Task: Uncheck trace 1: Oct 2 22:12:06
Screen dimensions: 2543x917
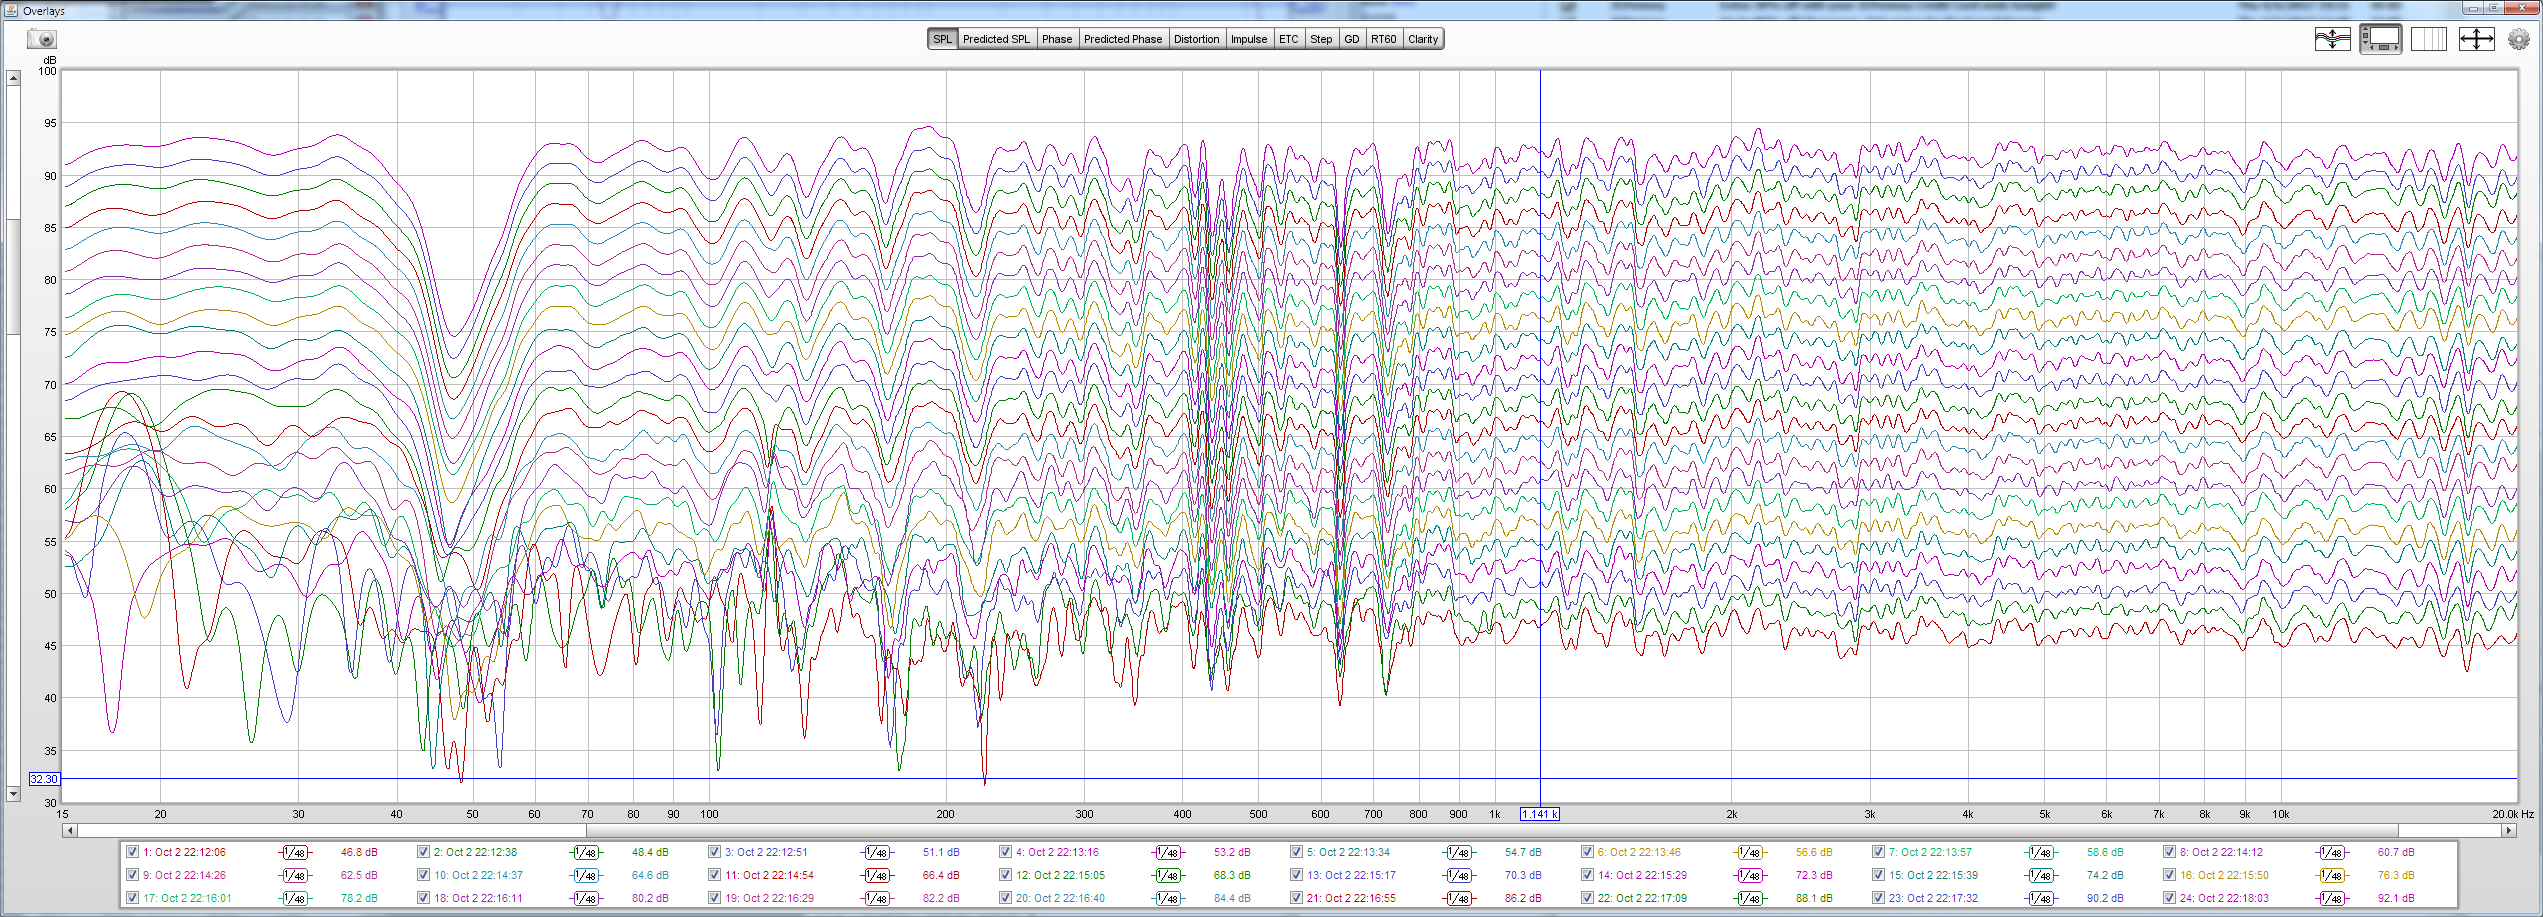Action: pos(132,852)
